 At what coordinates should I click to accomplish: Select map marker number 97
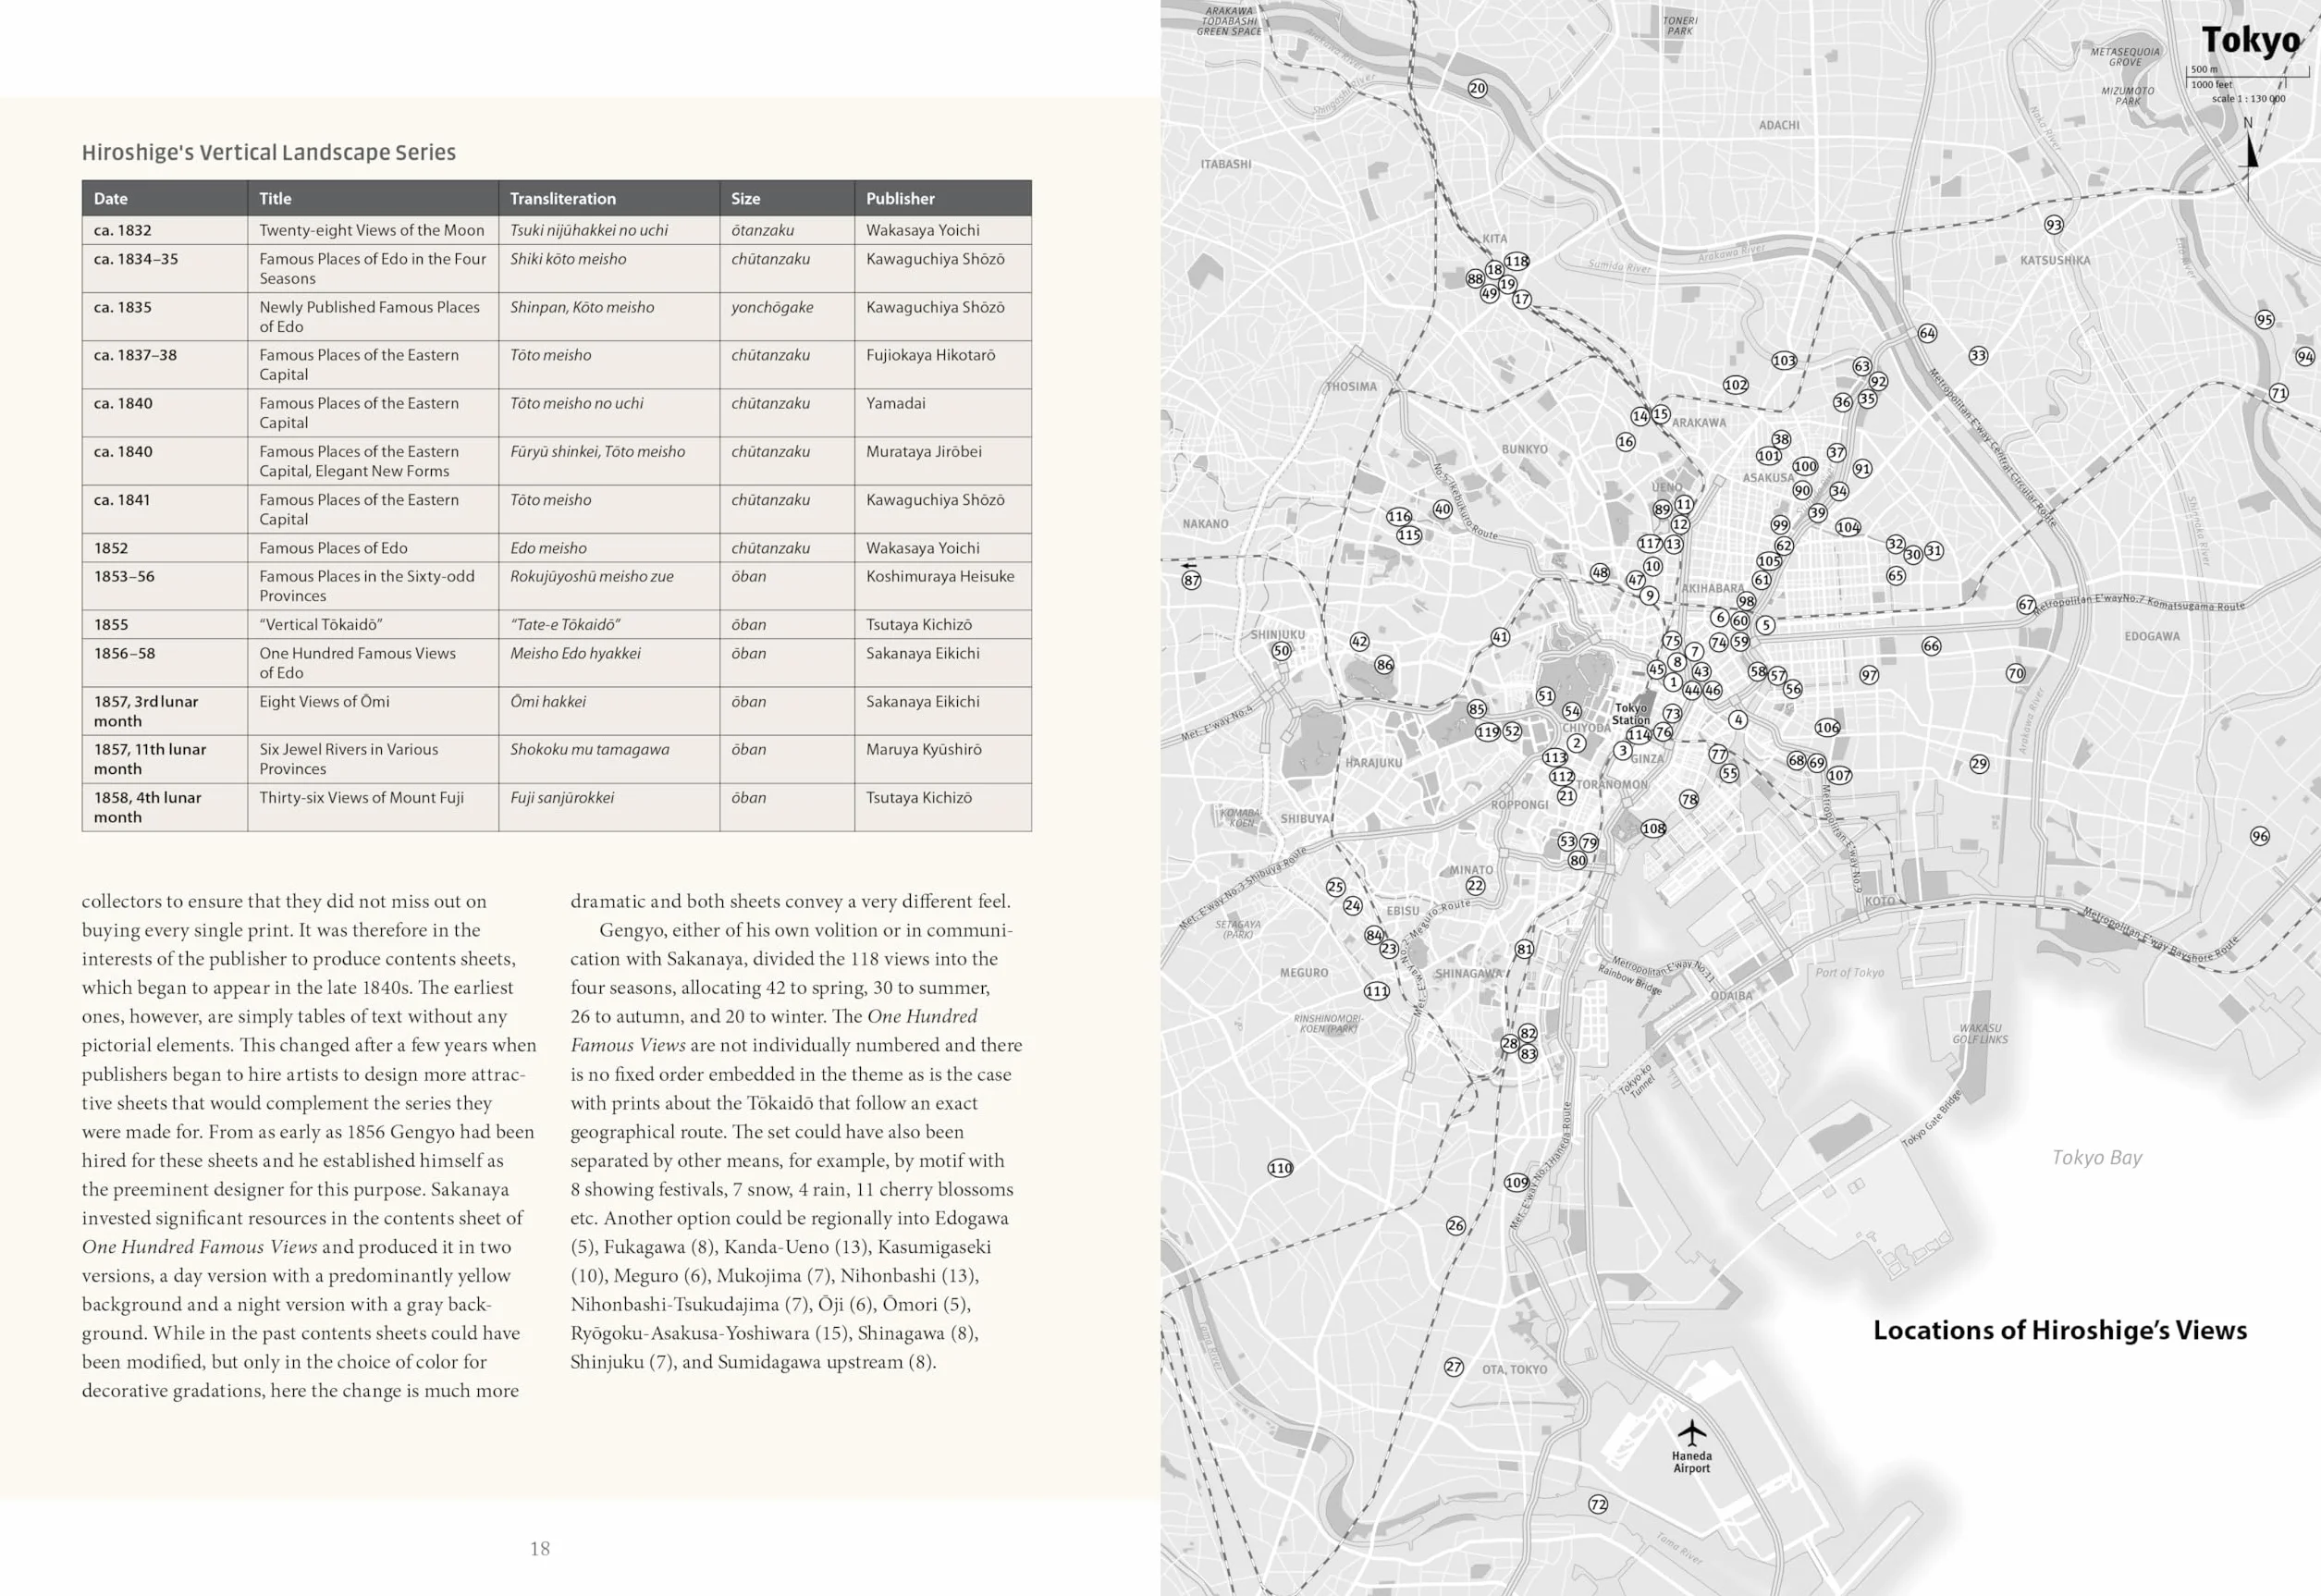point(1869,675)
